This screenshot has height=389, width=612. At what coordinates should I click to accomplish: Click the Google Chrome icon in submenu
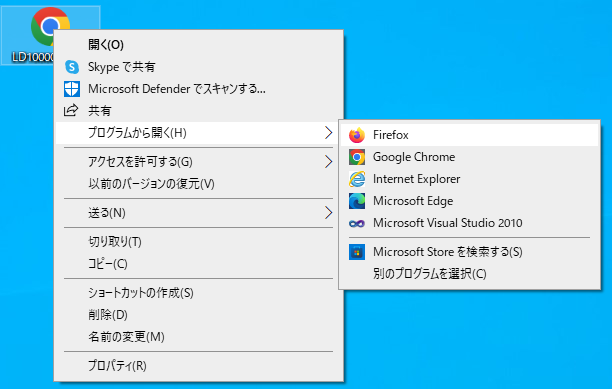tap(357, 157)
